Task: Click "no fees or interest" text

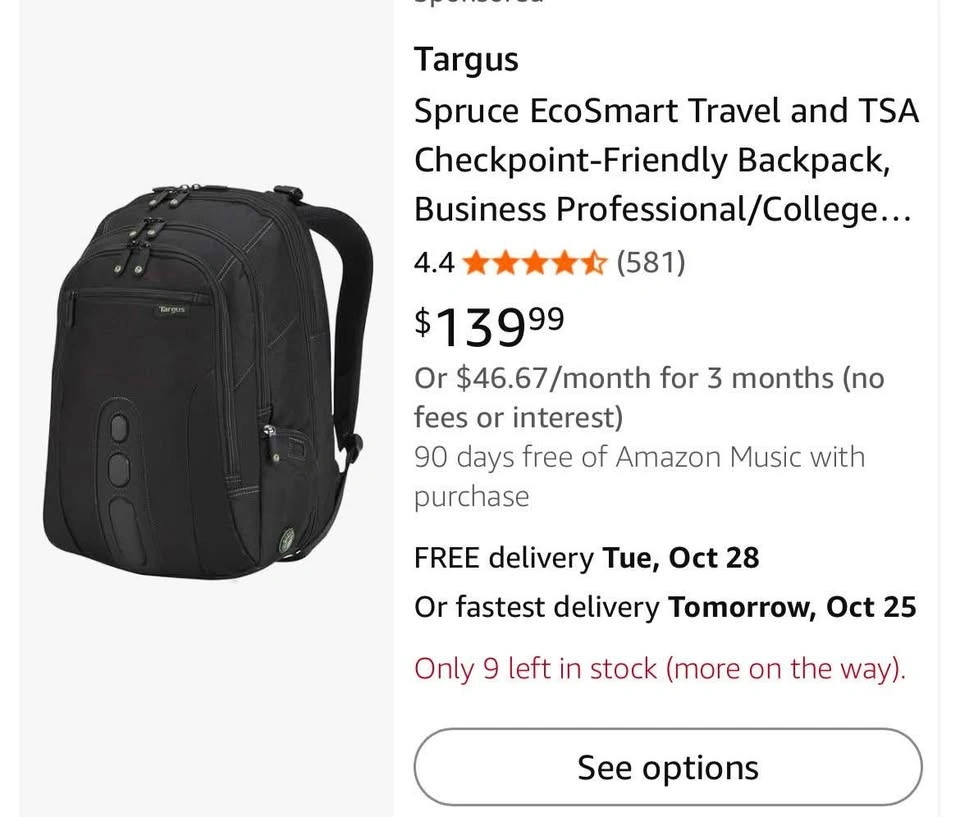Action: click(x=519, y=416)
